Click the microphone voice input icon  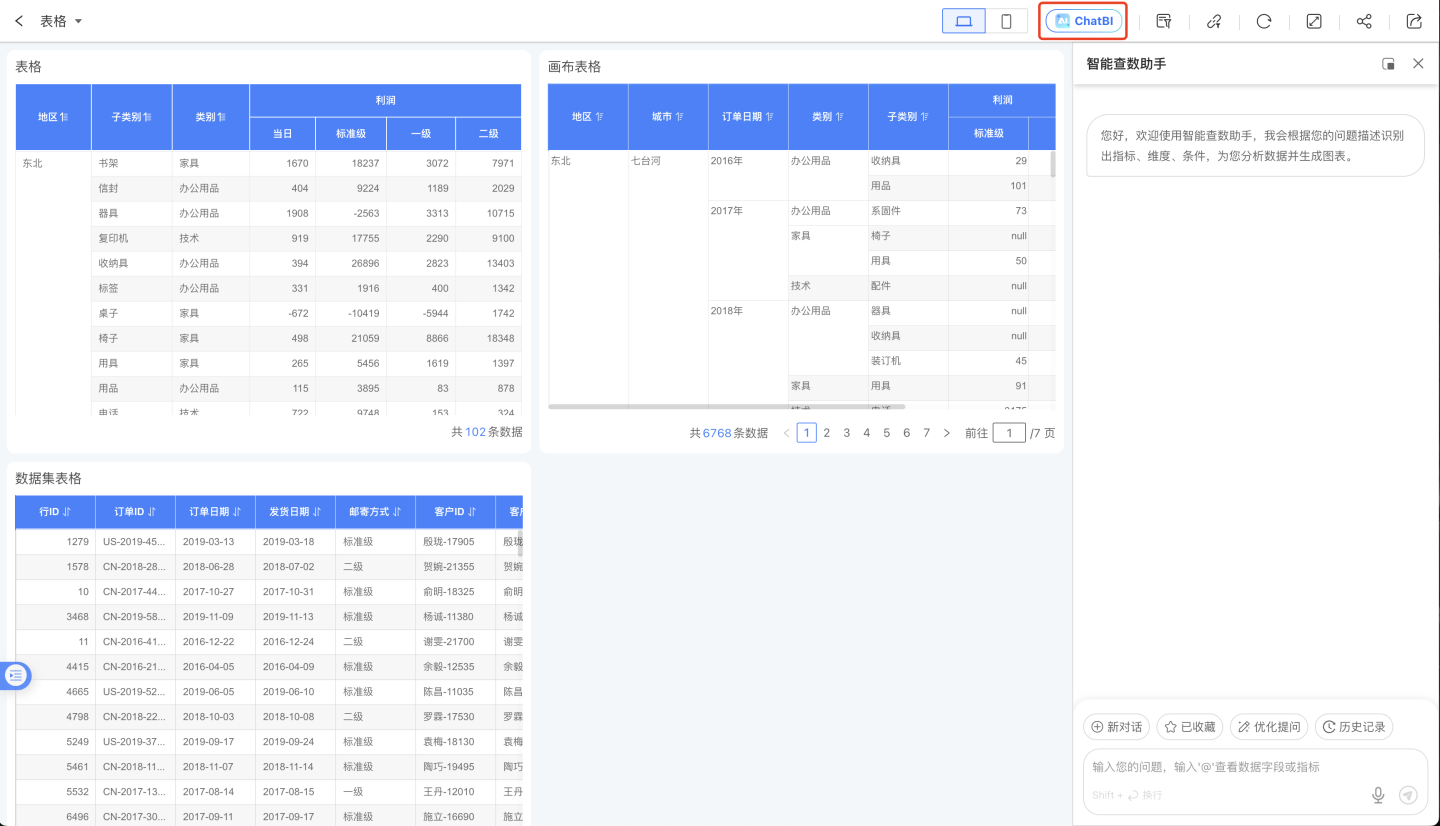pos(1378,795)
